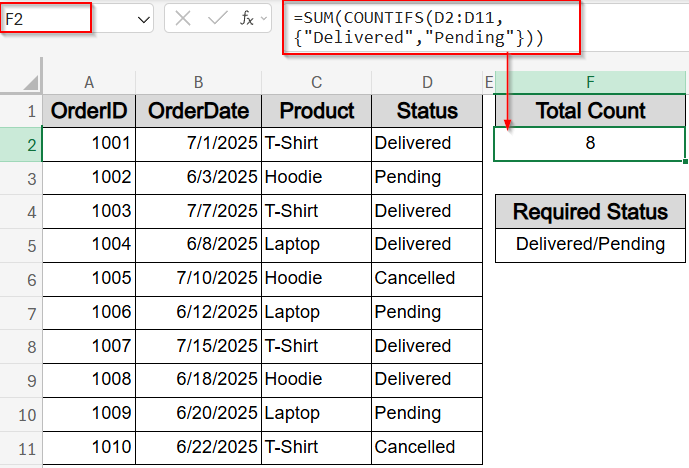This screenshot has width=689, height=468.
Task: Select row 2 header
Action: click(21, 145)
